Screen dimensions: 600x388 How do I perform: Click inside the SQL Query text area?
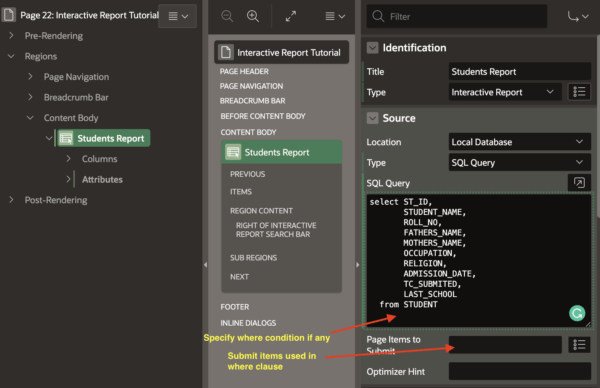(478, 260)
